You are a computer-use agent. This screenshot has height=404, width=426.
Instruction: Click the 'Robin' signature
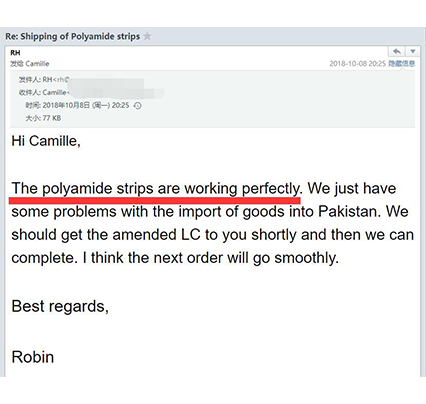(33, 357)
